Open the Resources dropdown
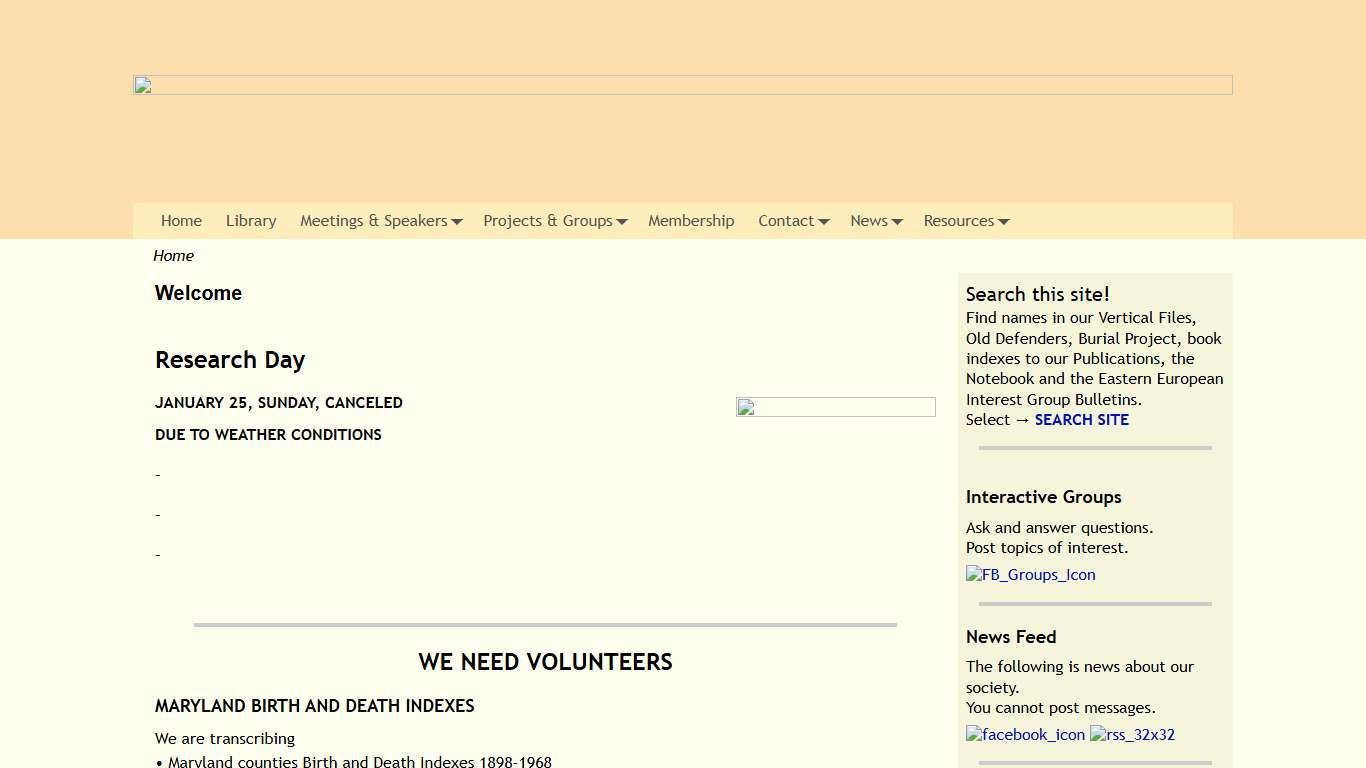This screenshot has width=1366, height=768. pyautogui.click(x=1003, y=221)
